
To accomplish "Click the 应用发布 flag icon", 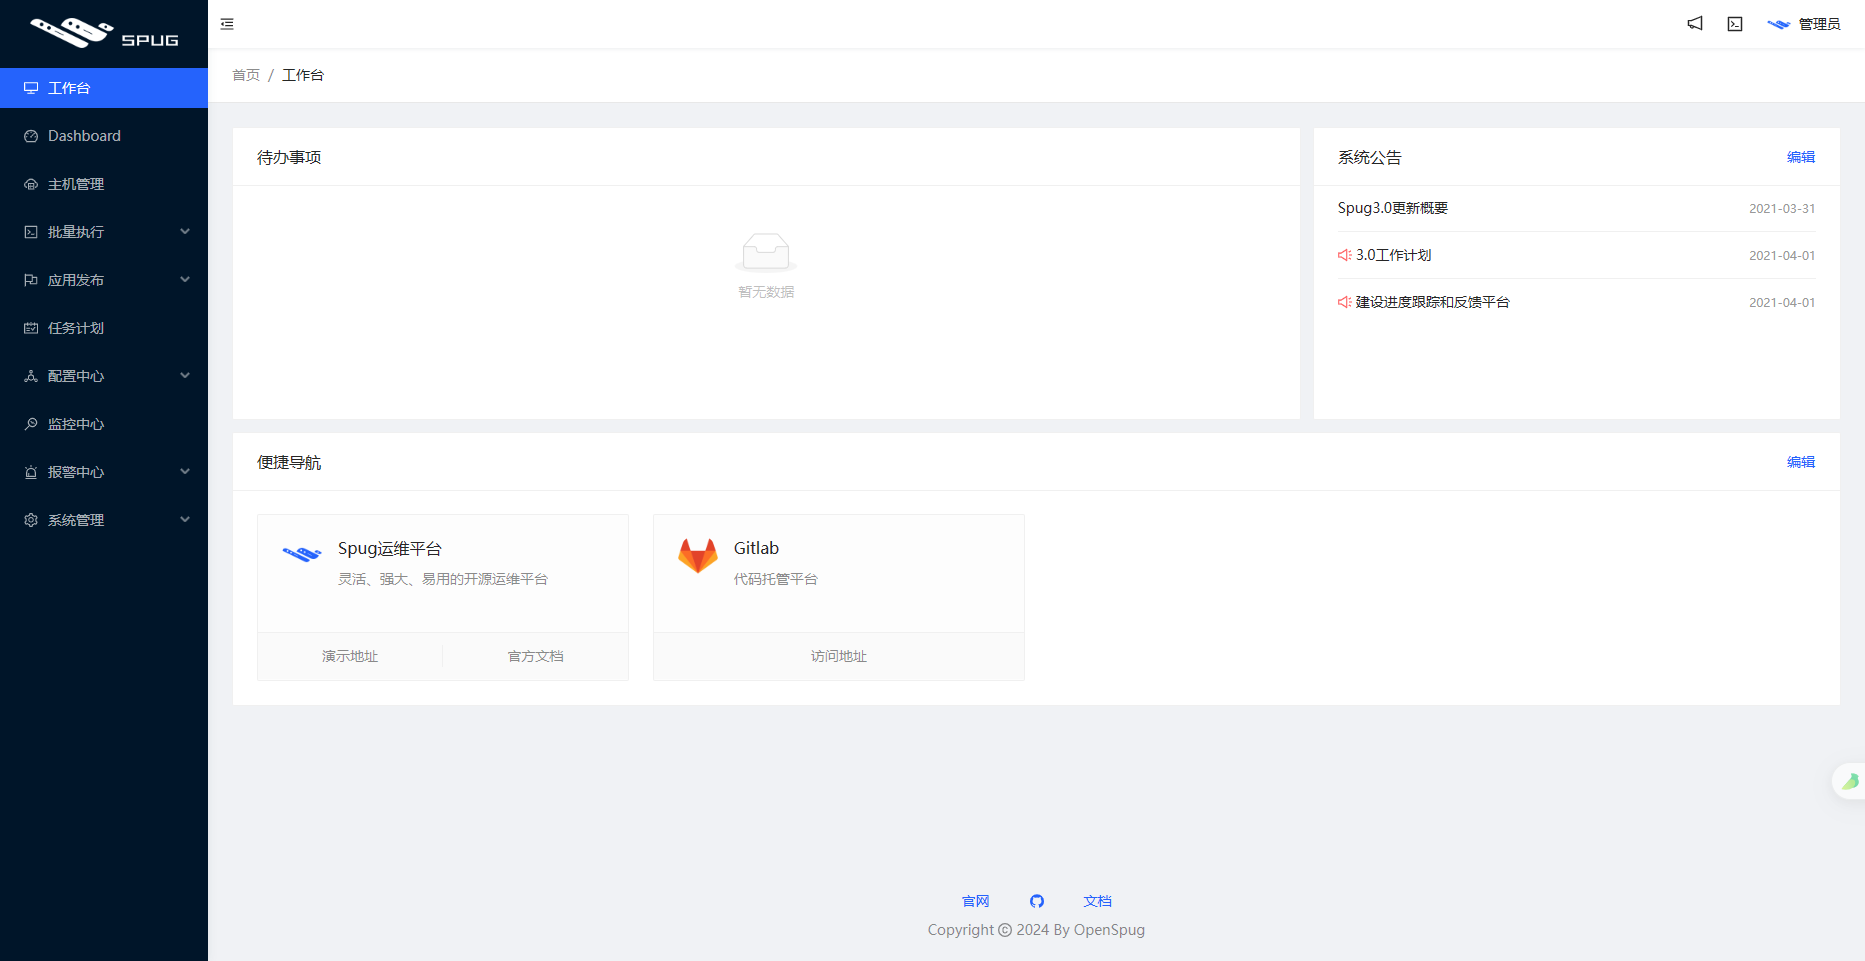I will pos(31,280).
